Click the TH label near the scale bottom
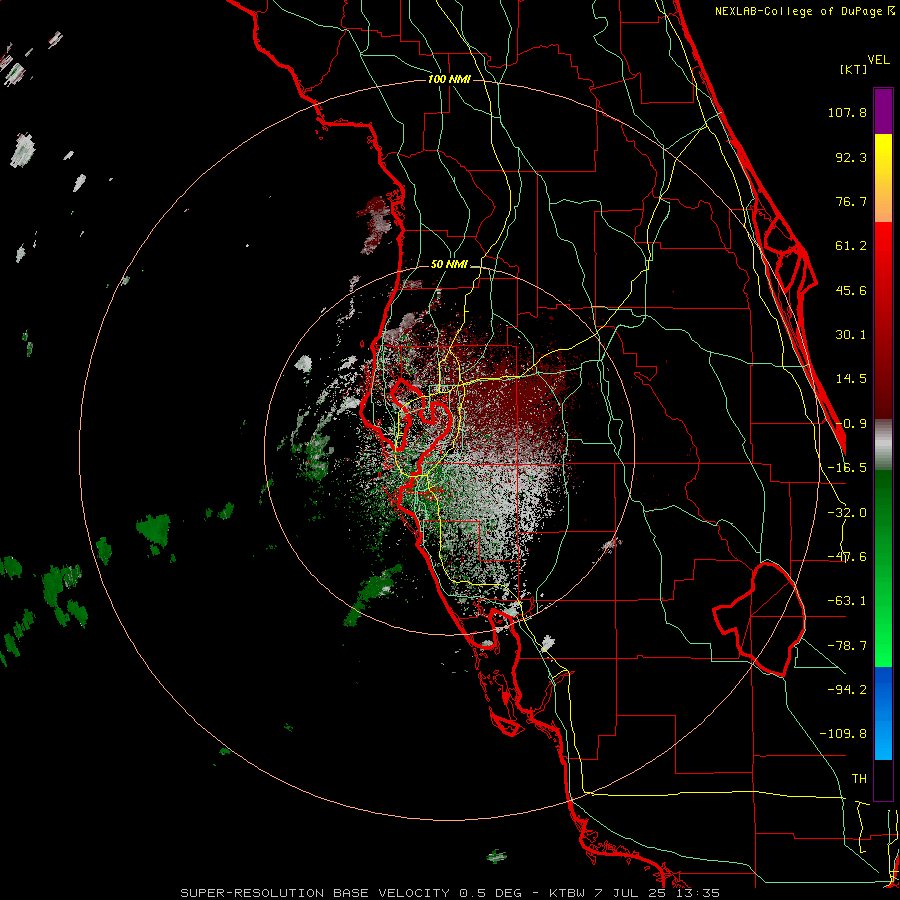 (859, 779)
